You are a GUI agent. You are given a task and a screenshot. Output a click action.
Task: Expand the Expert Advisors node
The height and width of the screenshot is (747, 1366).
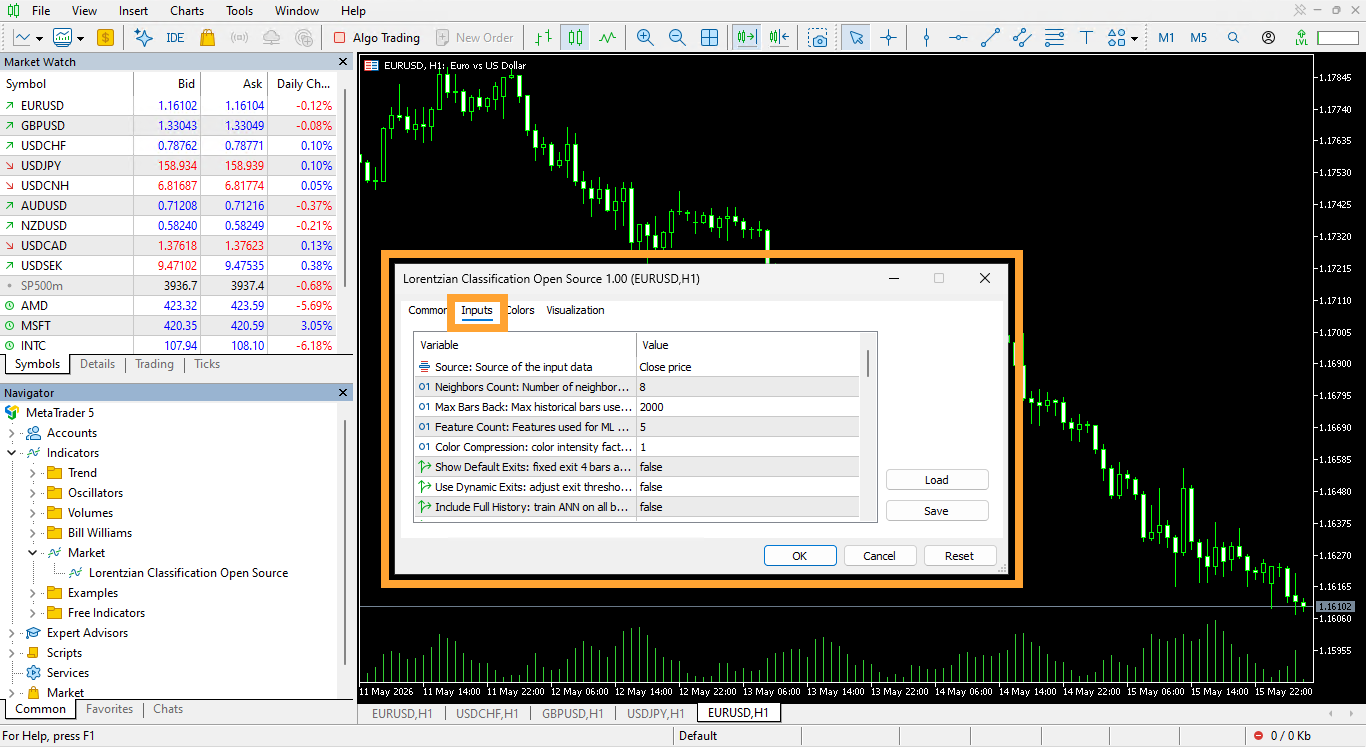point(12,633)
